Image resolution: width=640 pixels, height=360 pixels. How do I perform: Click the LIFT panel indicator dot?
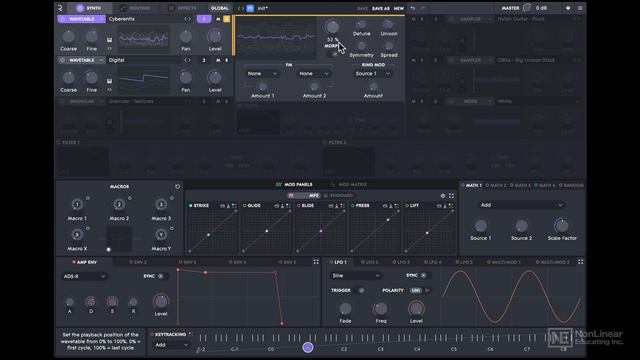(x=407, y=206)
